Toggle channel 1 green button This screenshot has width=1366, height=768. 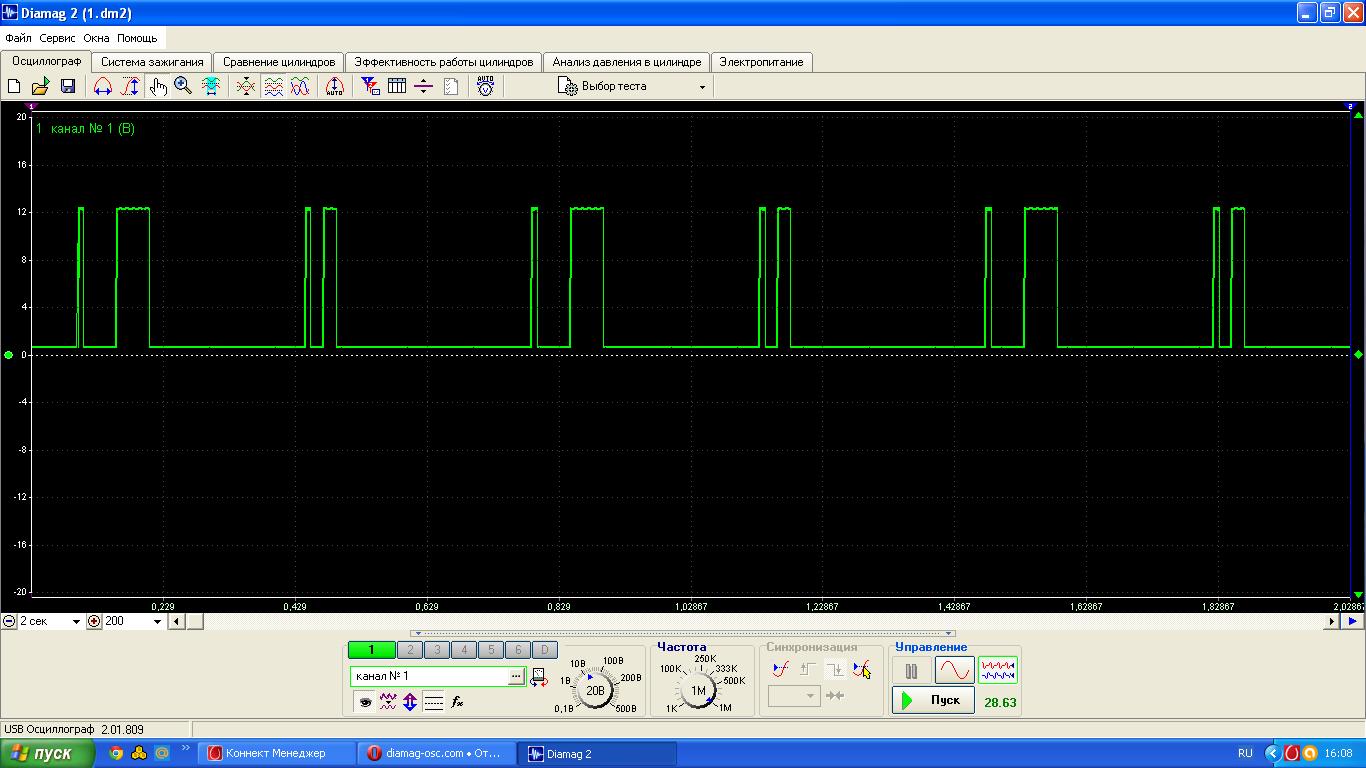(x=371, y=650)
